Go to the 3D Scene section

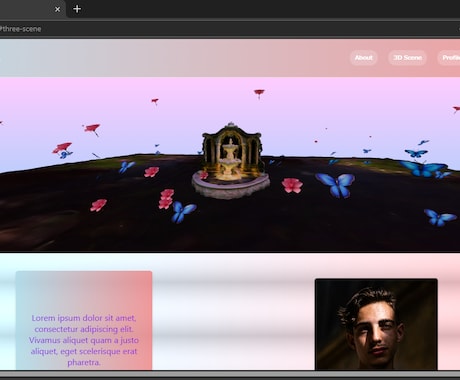[407, 58]
